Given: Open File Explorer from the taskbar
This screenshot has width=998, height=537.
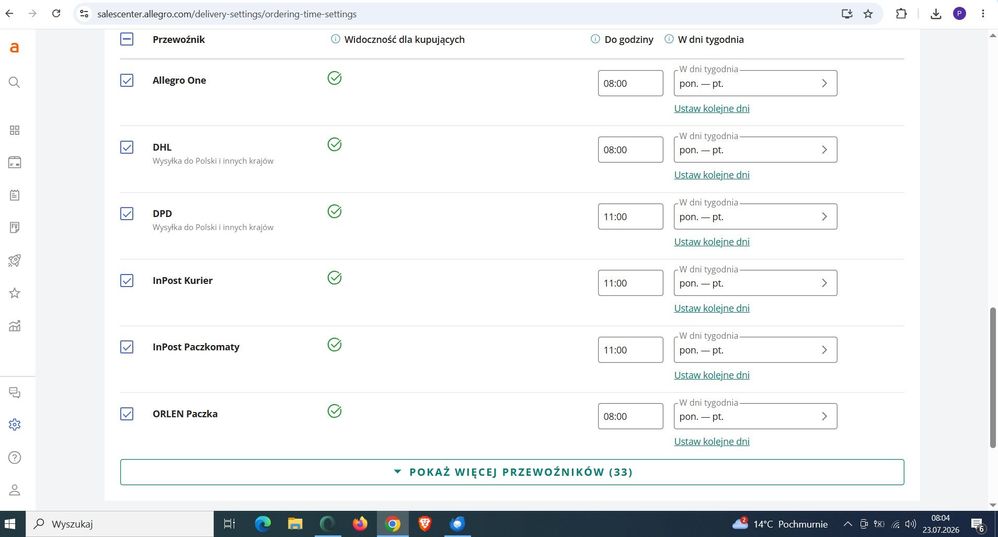Looking at the screenshot, I should pos(295,524).
